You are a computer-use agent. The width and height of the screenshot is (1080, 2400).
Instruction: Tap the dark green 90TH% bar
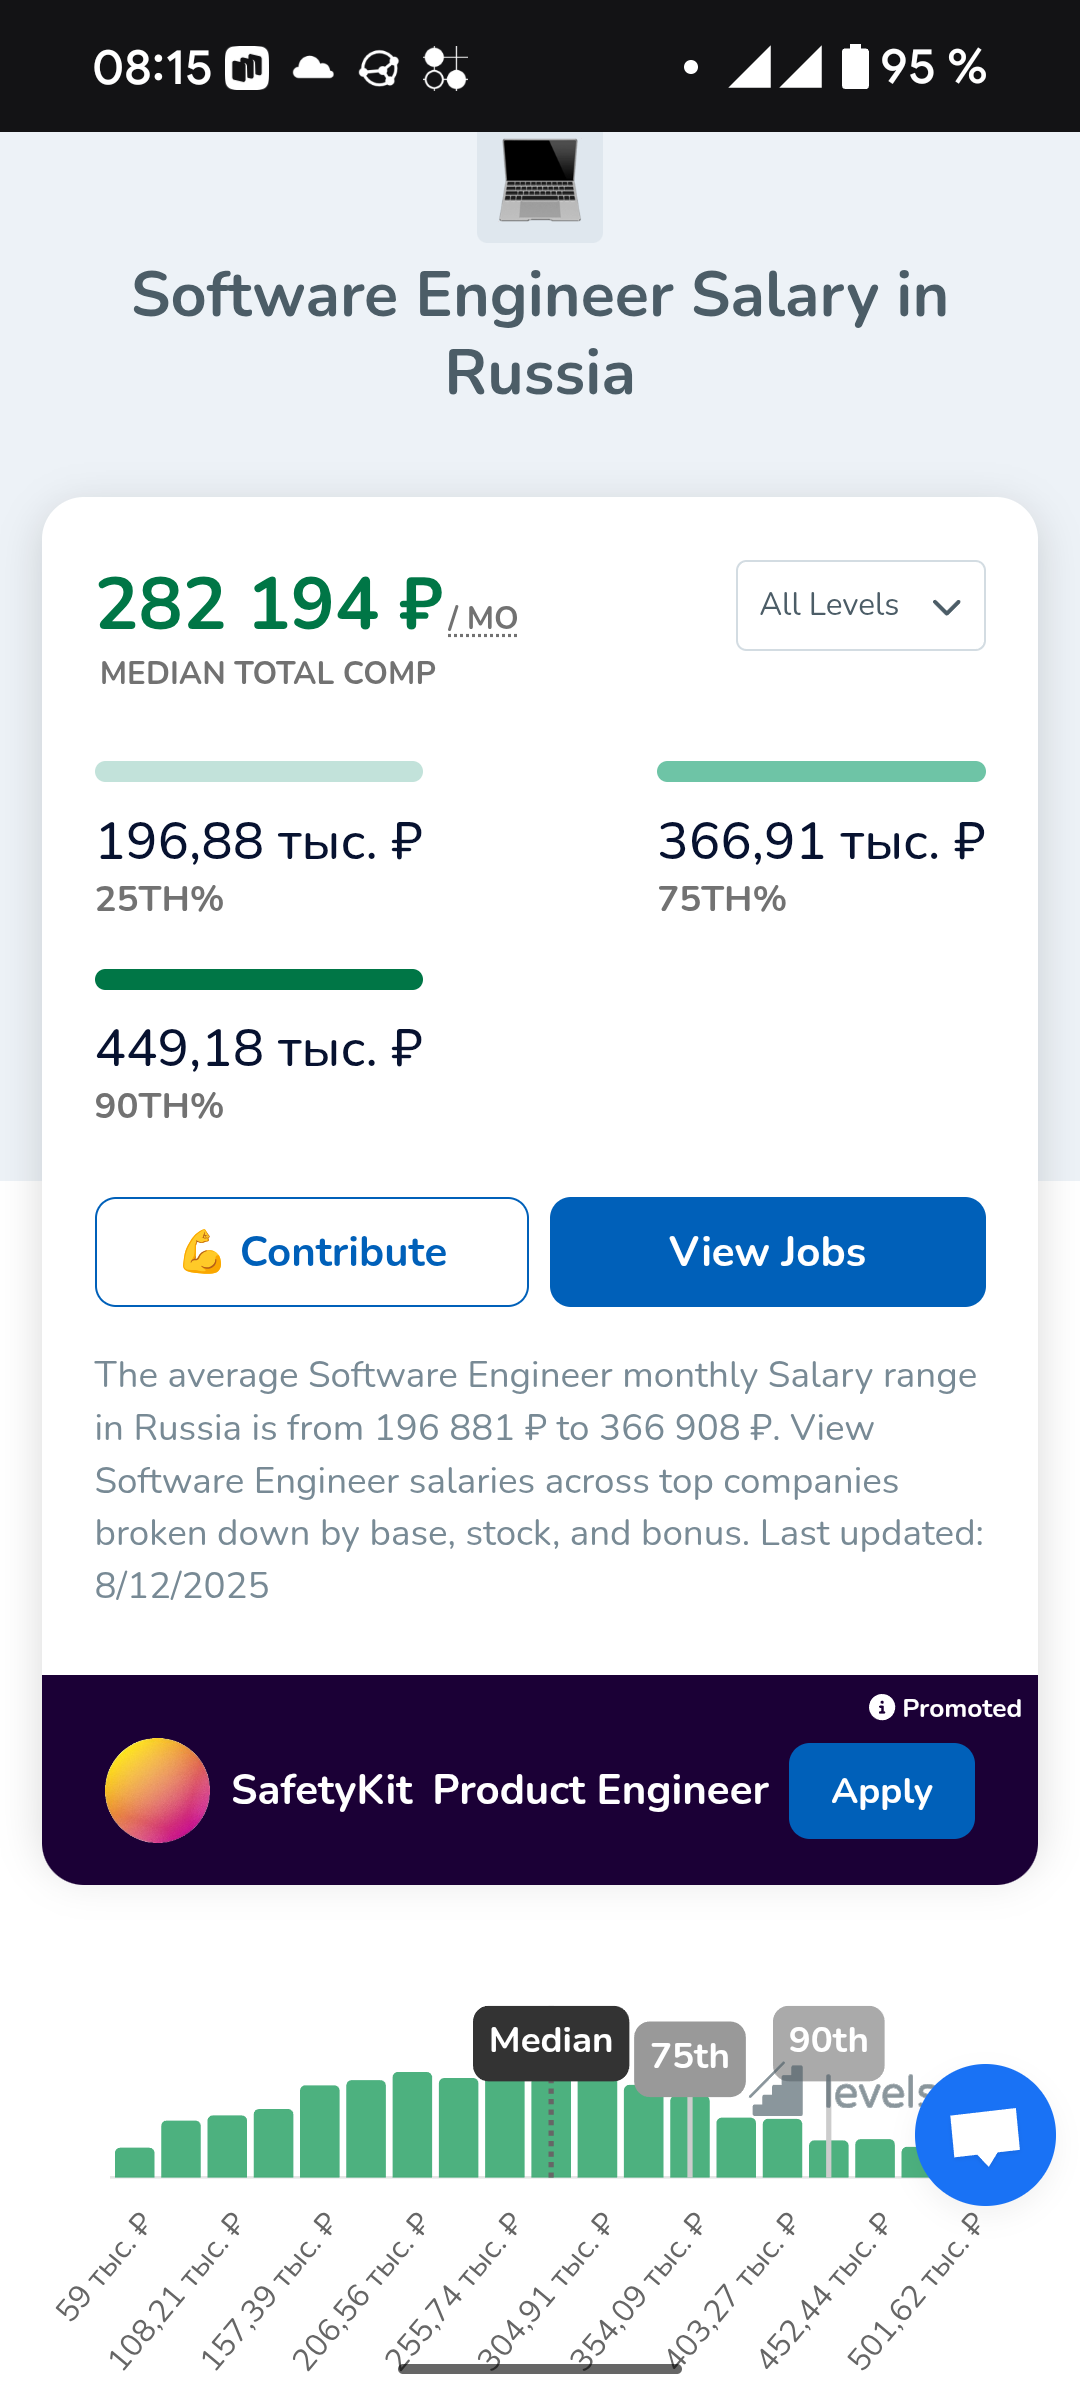(x=259, y=979)
